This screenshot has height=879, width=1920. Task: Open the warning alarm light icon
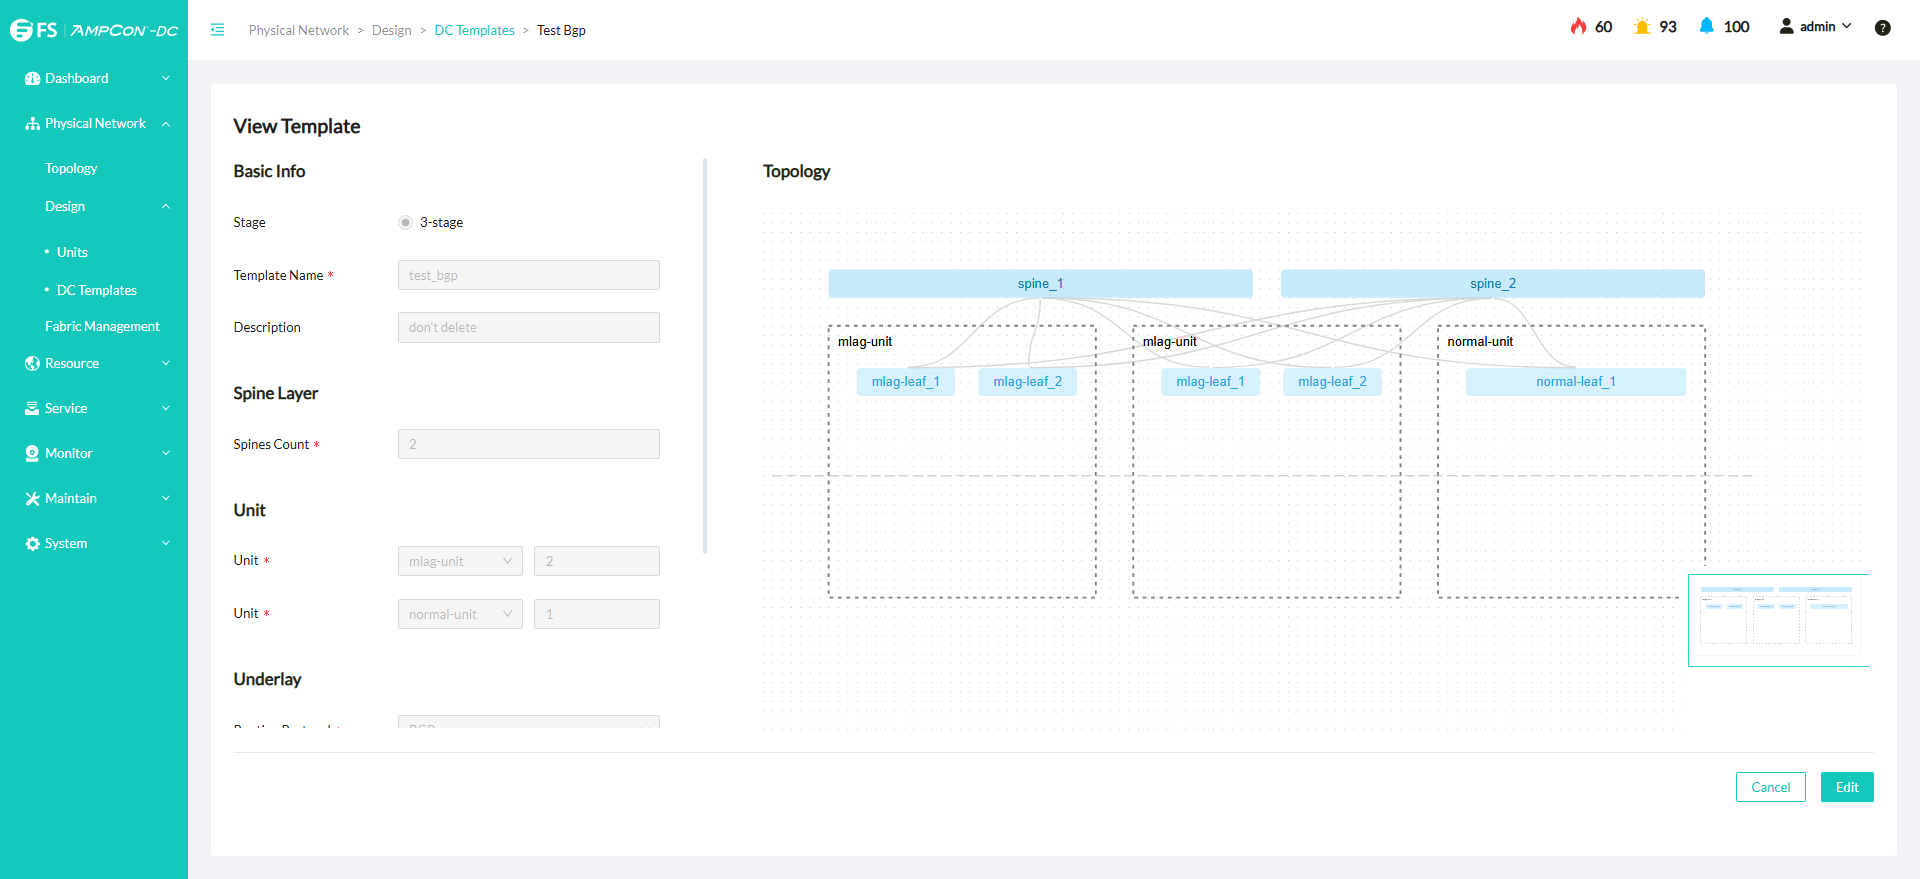(1641, 27)
